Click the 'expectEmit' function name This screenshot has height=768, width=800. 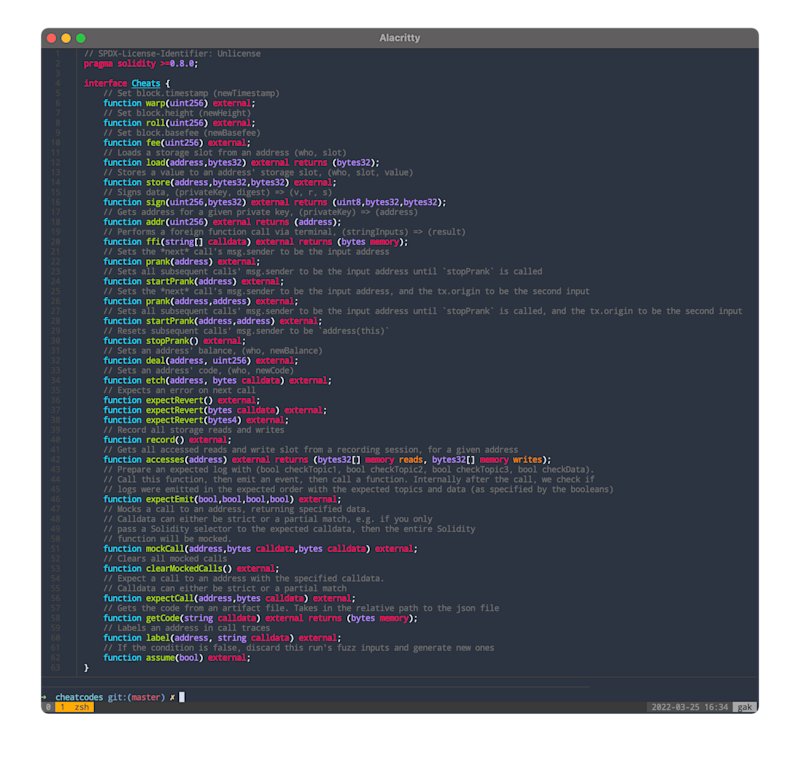[170, 500]
